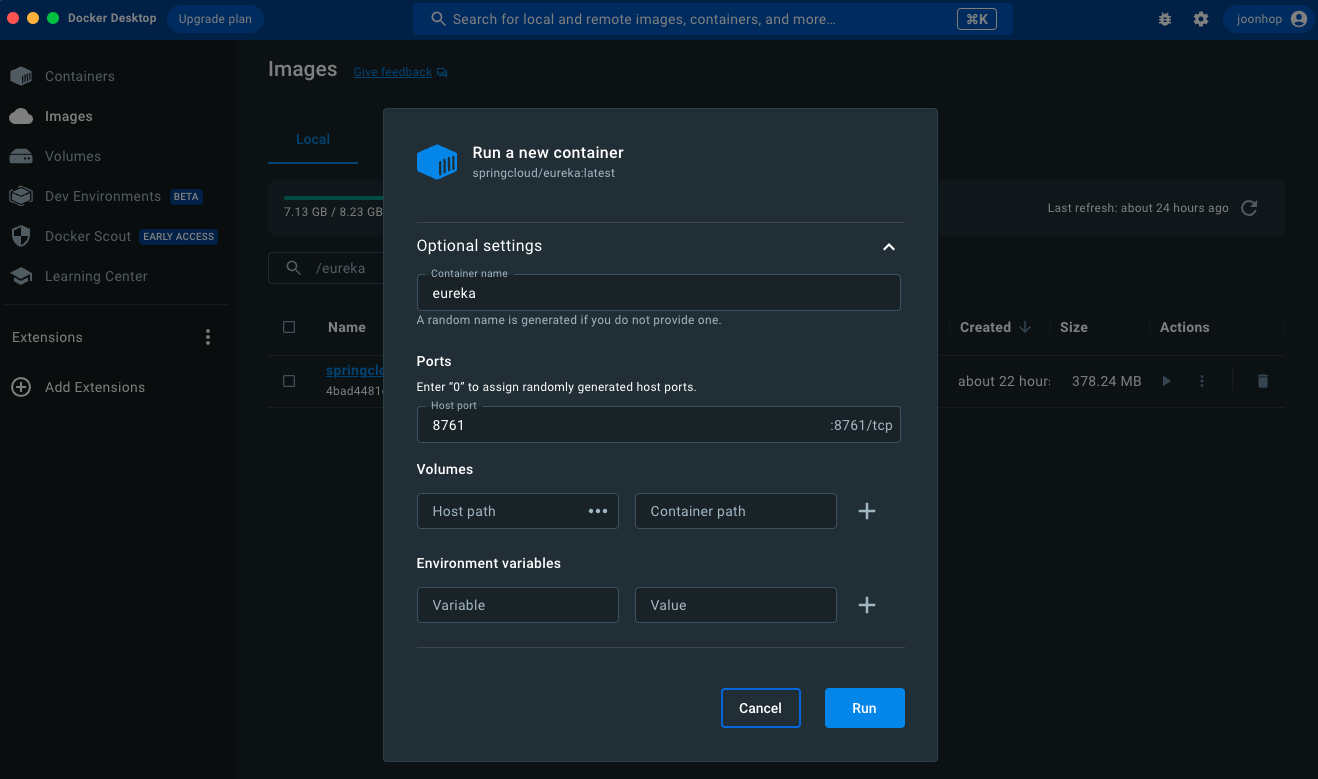Go to Volumes in the sidebar
The height and width of the screenshot is (779, 1318).
(x=73, y=156)
